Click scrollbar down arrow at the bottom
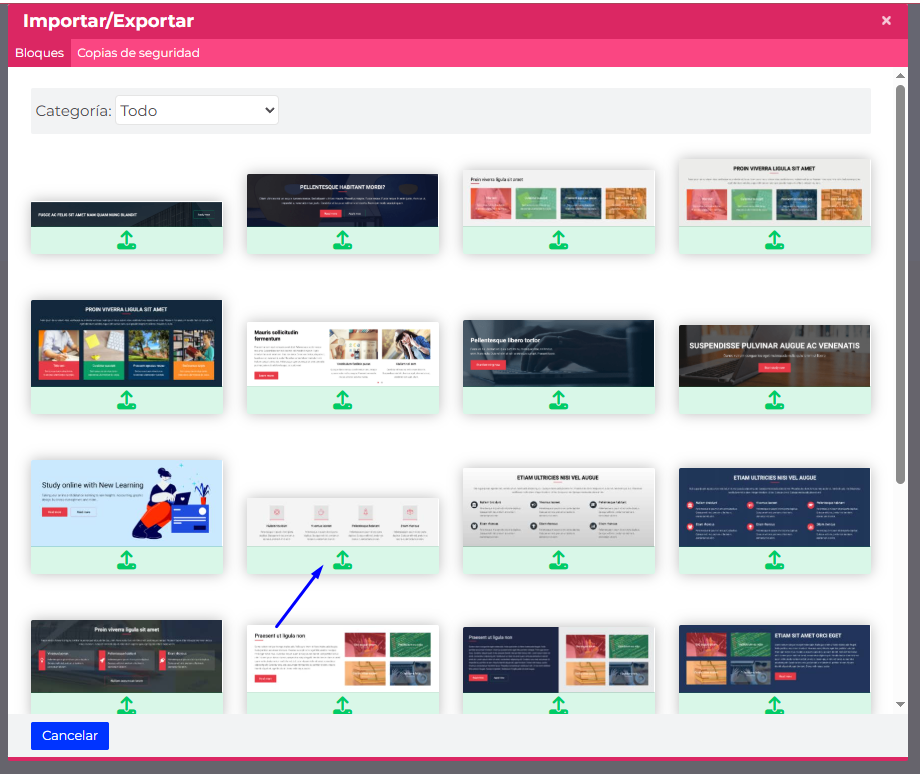920x774 pixels. [901, 704]
